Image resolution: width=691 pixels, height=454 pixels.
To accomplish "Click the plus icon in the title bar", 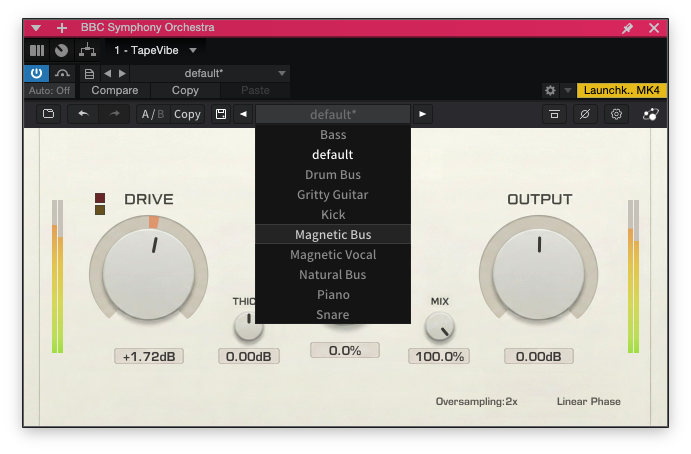I will click(62, 28).
